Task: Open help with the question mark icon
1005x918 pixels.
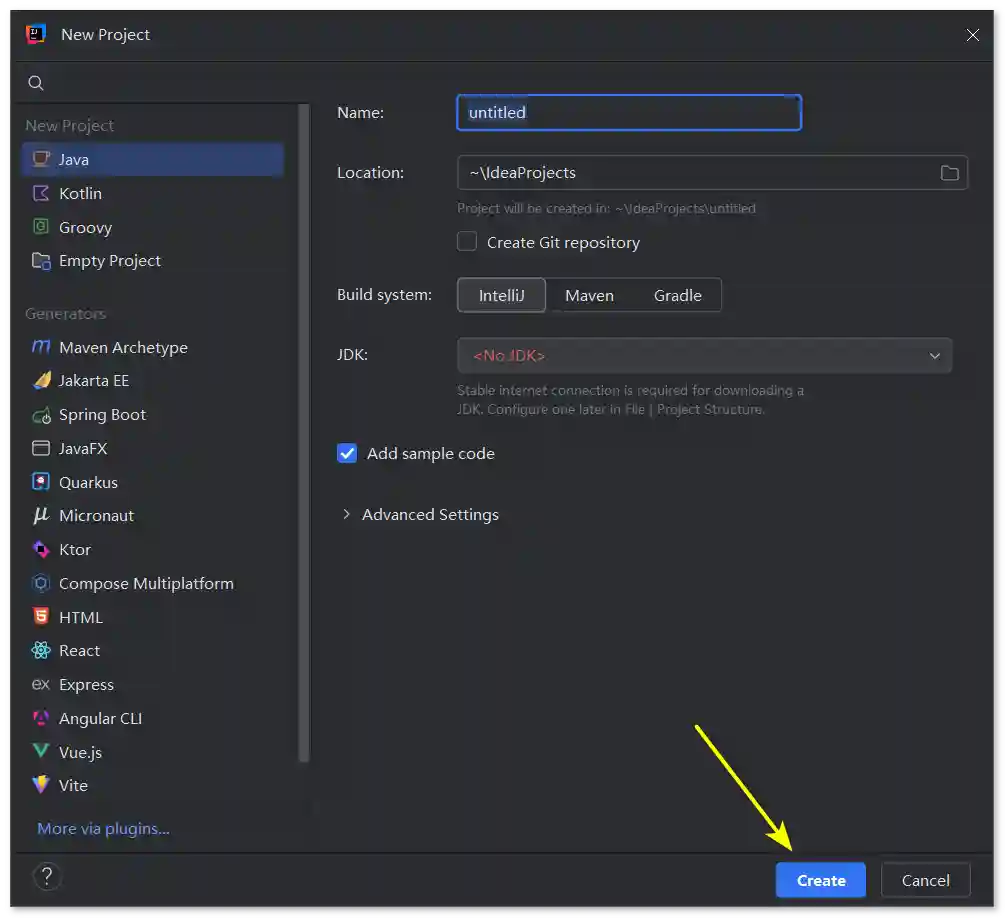Action: [47, 877]
